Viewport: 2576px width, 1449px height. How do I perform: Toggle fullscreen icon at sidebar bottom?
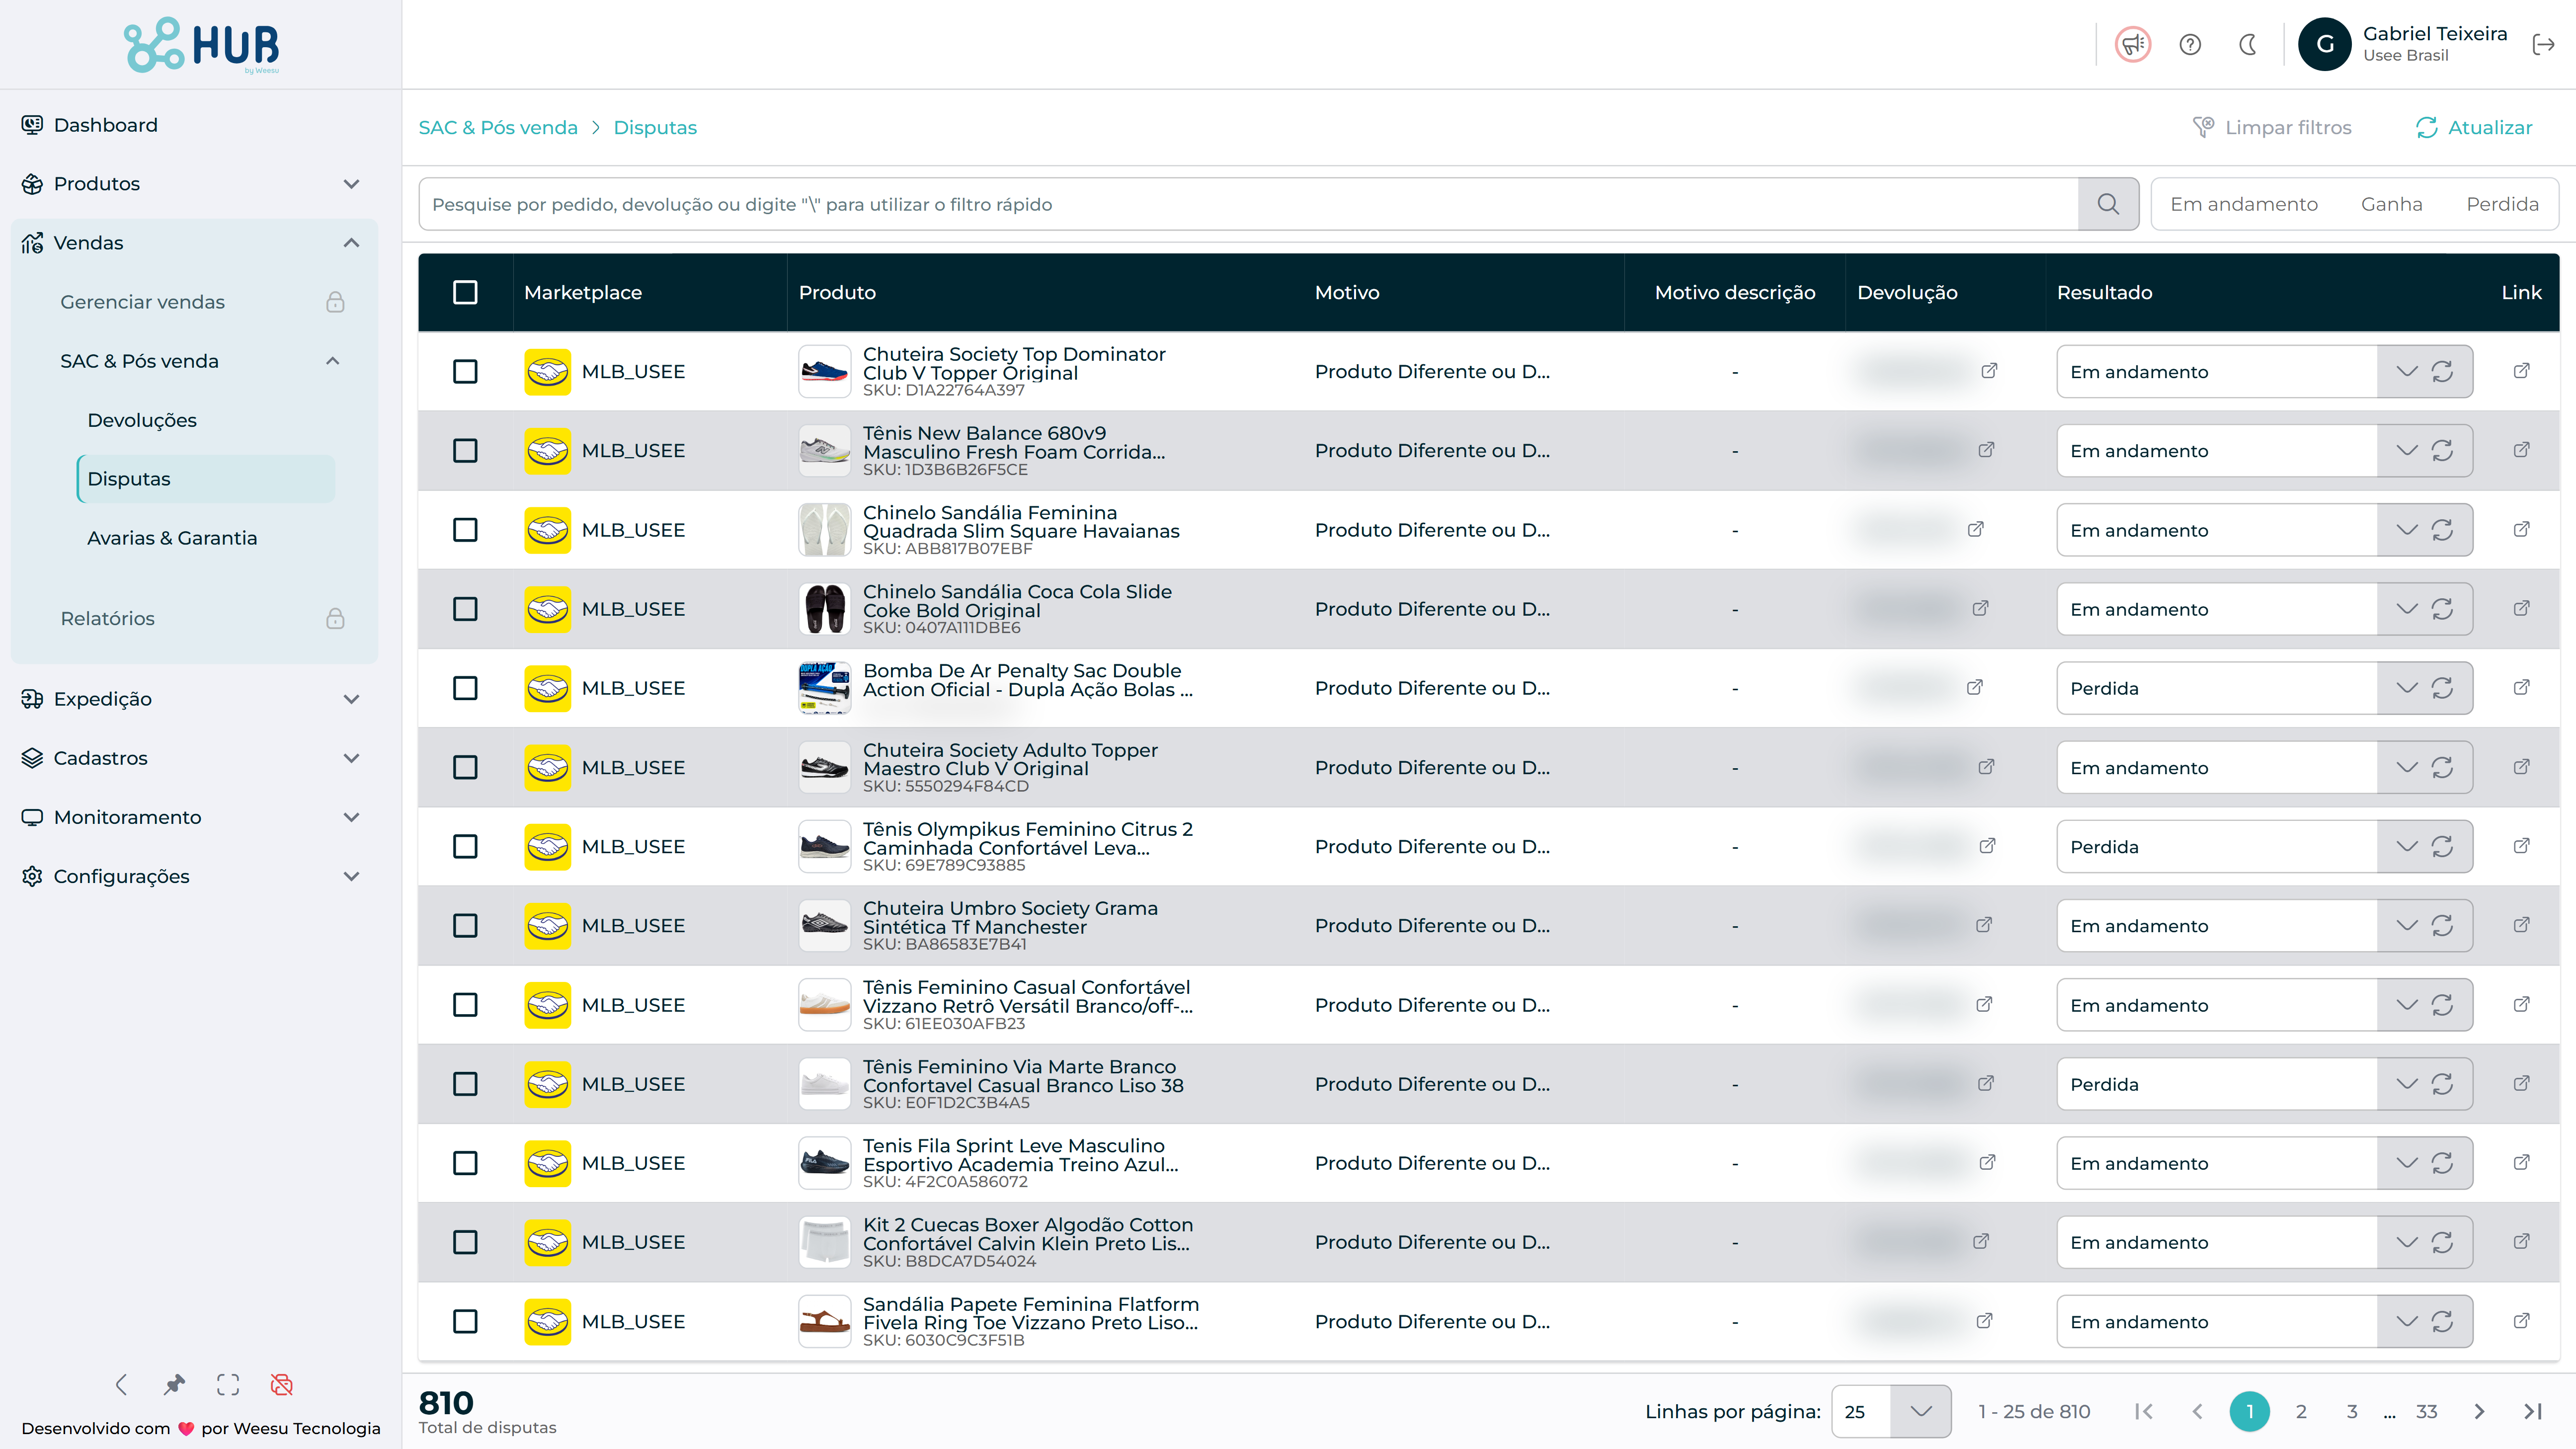pos(228,1384)
